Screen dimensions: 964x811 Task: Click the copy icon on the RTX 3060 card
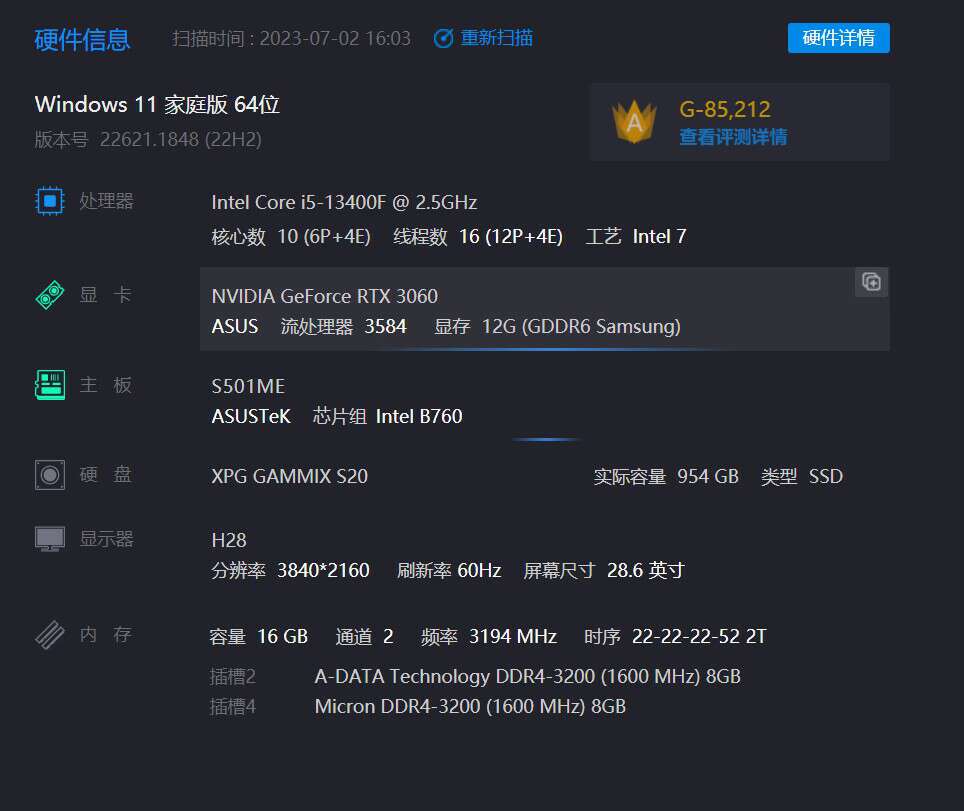click(870, 282)
